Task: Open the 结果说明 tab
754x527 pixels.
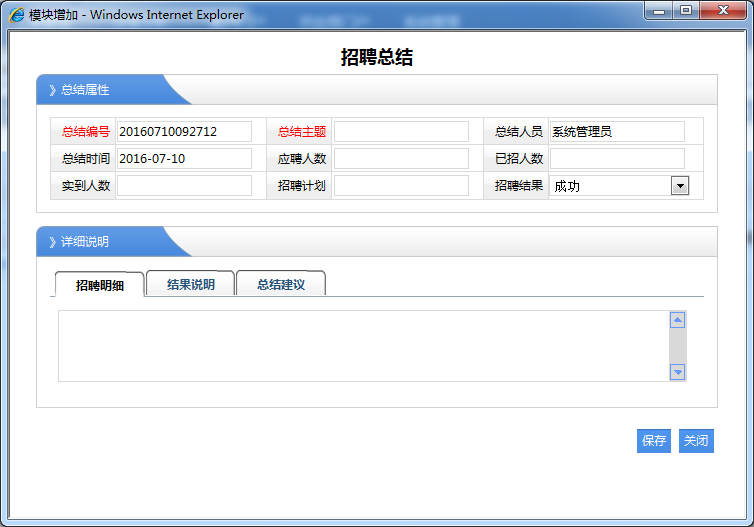Action: (190, 284)
